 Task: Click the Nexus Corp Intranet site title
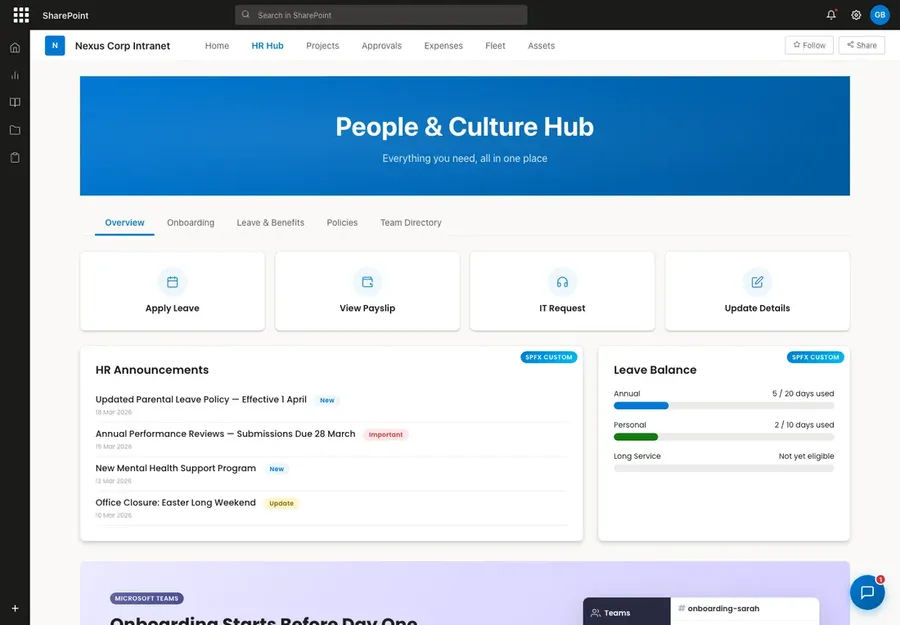pos(122,45)
